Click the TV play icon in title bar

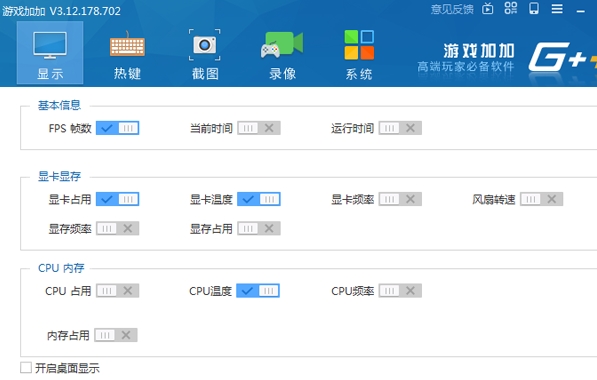pyautogui.click(x=487, y=8)
